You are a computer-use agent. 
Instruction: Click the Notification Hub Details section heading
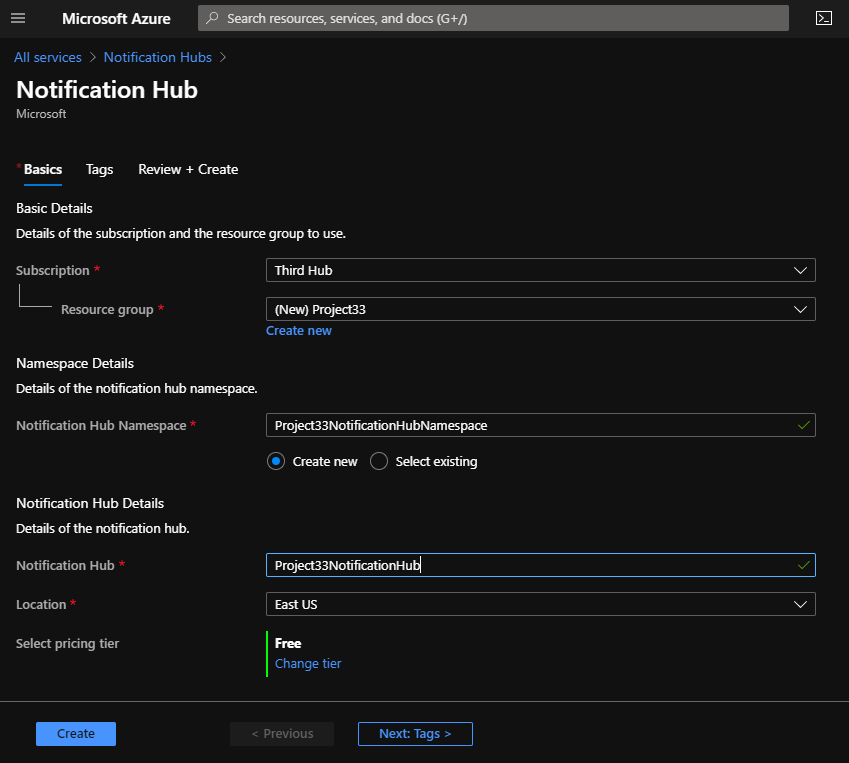(90, 503)
